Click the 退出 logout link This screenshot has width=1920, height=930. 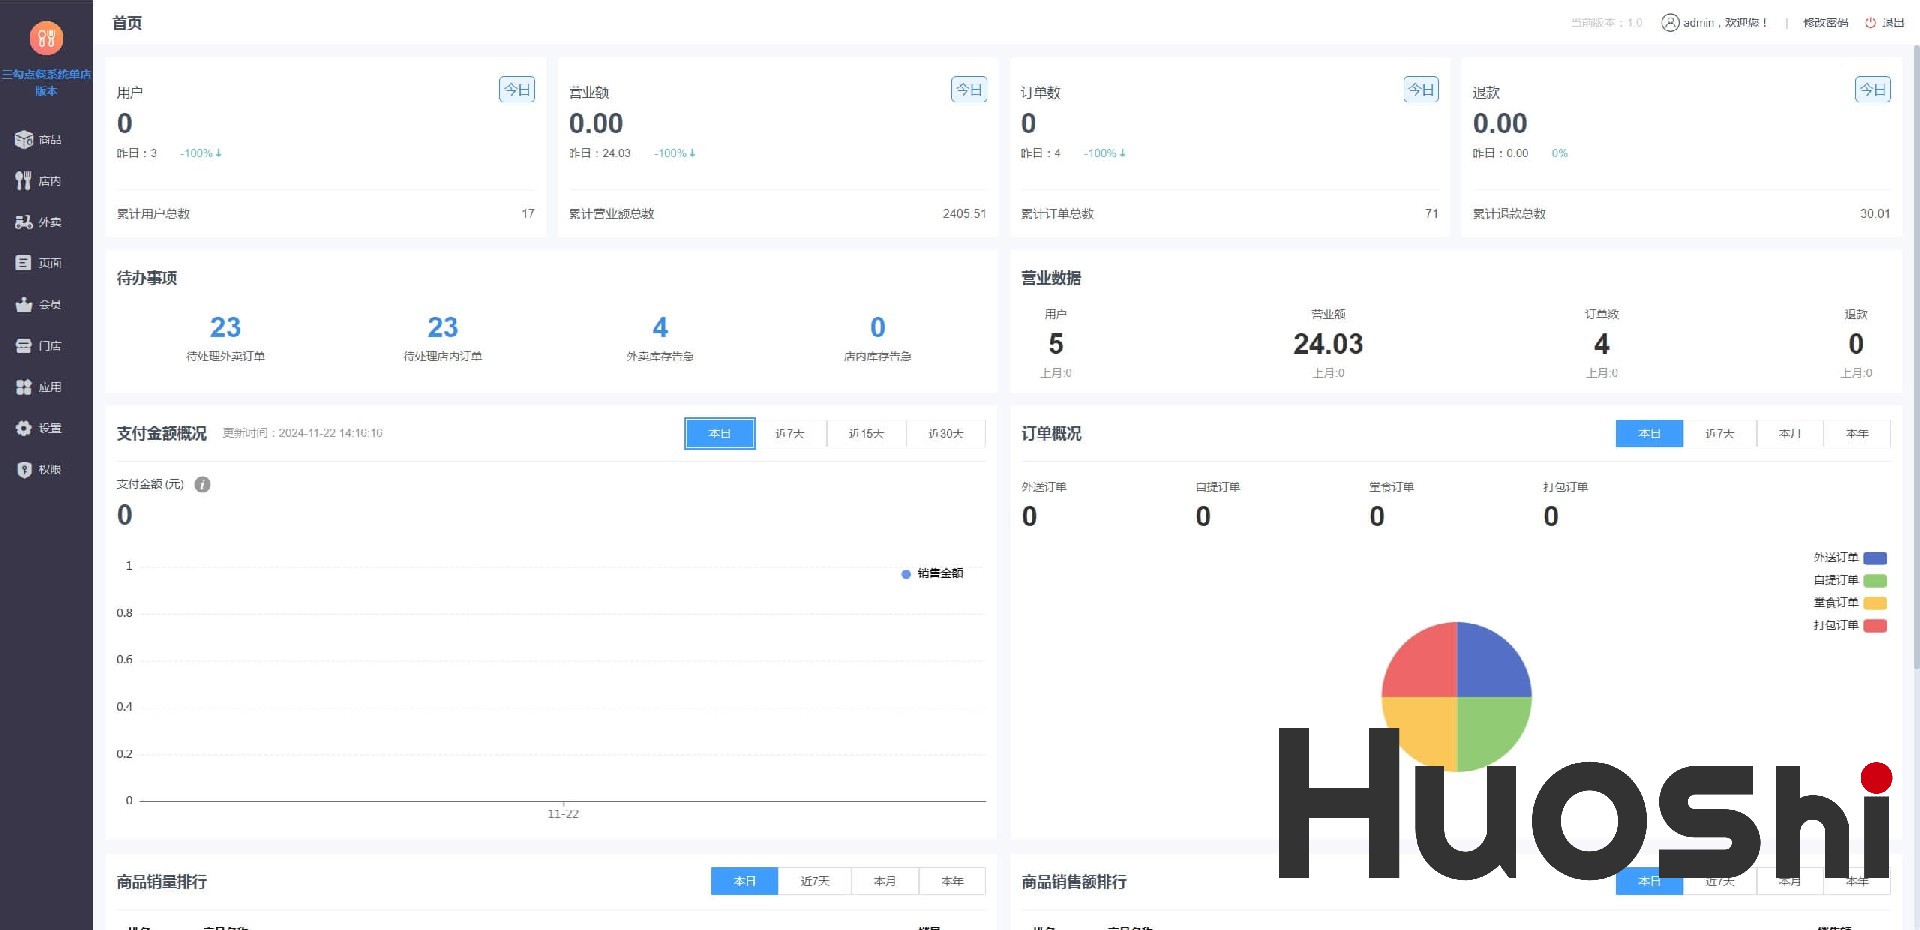pyautogui.click(x=1893, y=22)
